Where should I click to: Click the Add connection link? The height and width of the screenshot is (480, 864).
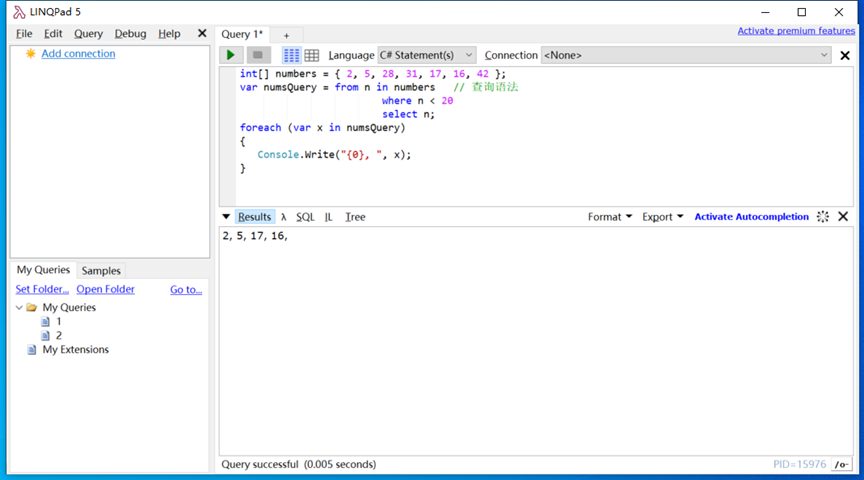[x=78, y=53]
